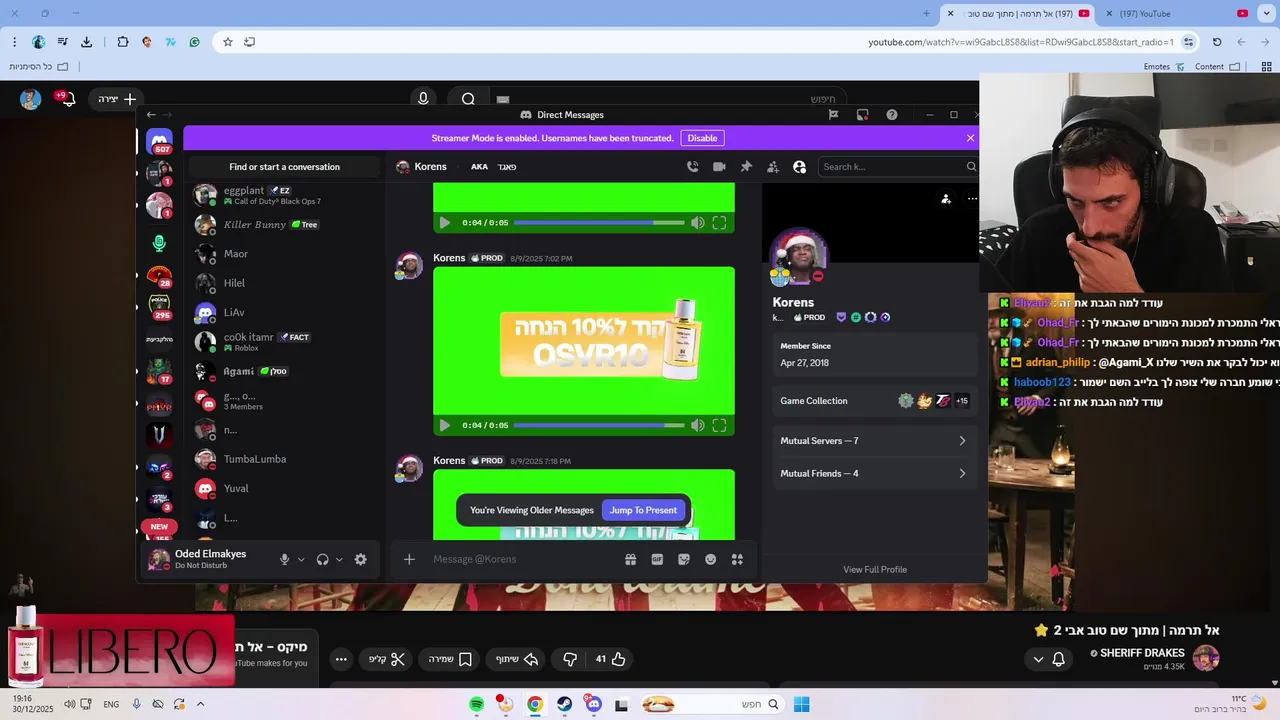Toggle Discord microphone mute
The image size is (1280, 720).
tap(285, 560)
